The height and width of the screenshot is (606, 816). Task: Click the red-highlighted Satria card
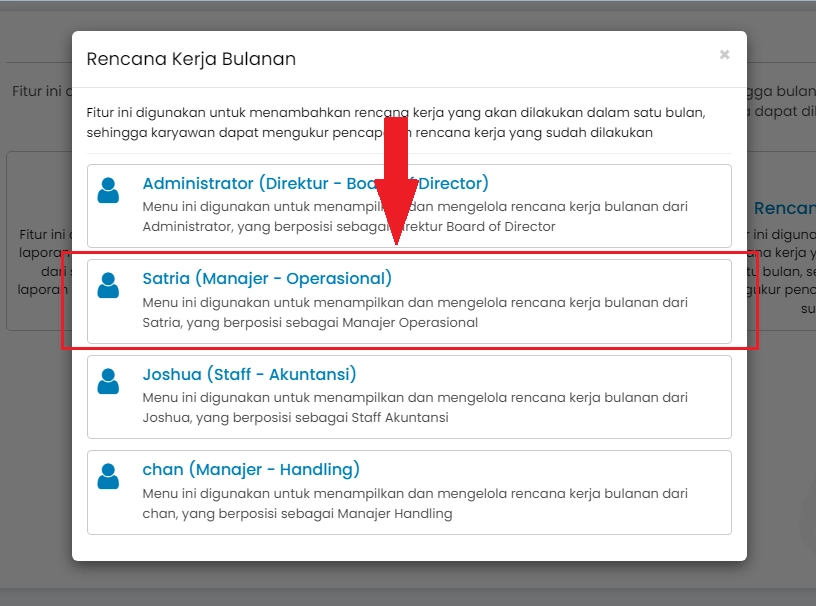point(410,300)
